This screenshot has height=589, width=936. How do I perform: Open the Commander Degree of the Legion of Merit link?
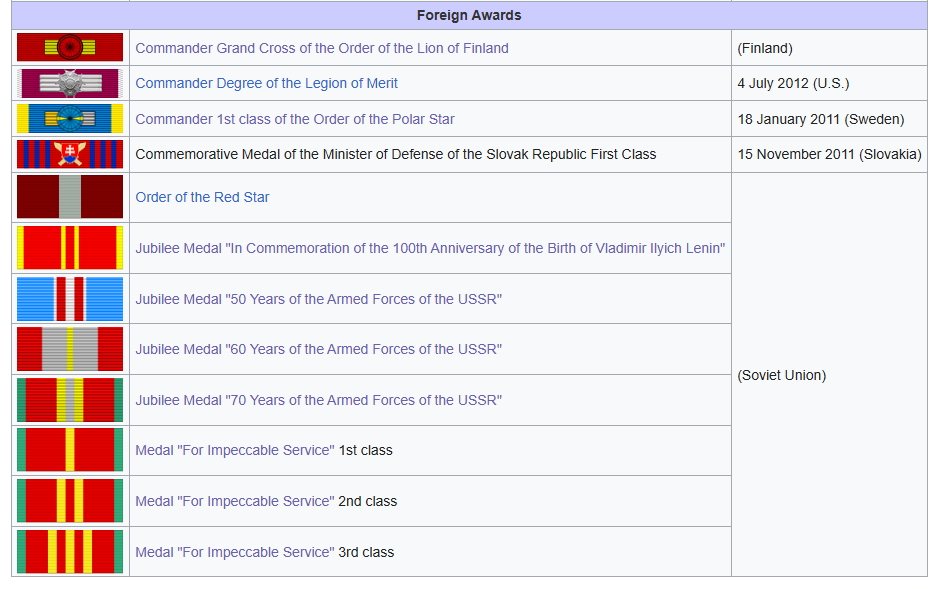tap(266, 84)
